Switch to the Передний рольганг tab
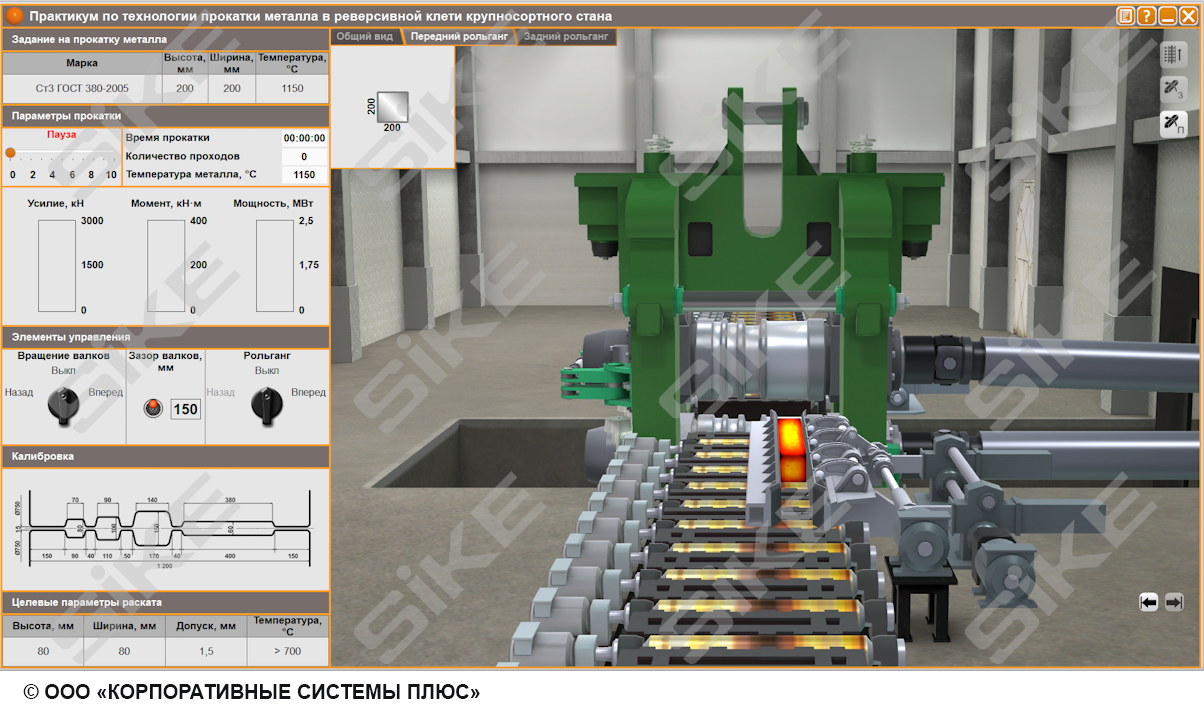Viewport: 1204px width, 714px height. [460, 36]
